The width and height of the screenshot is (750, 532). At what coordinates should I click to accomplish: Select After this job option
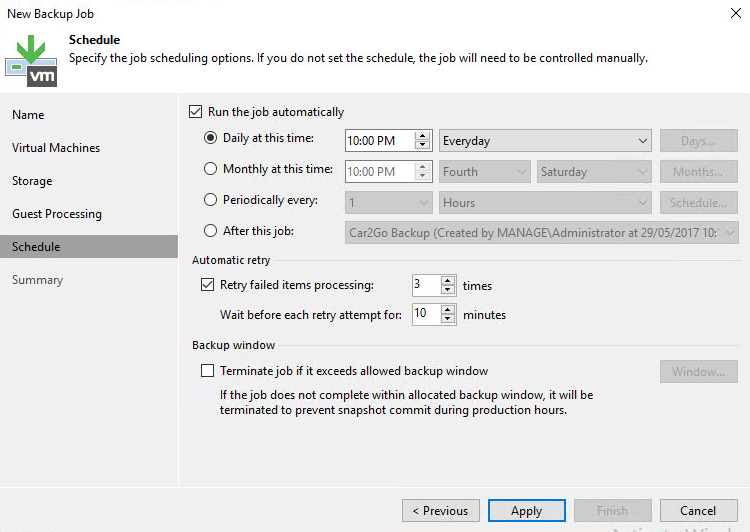tap(210, 231)
